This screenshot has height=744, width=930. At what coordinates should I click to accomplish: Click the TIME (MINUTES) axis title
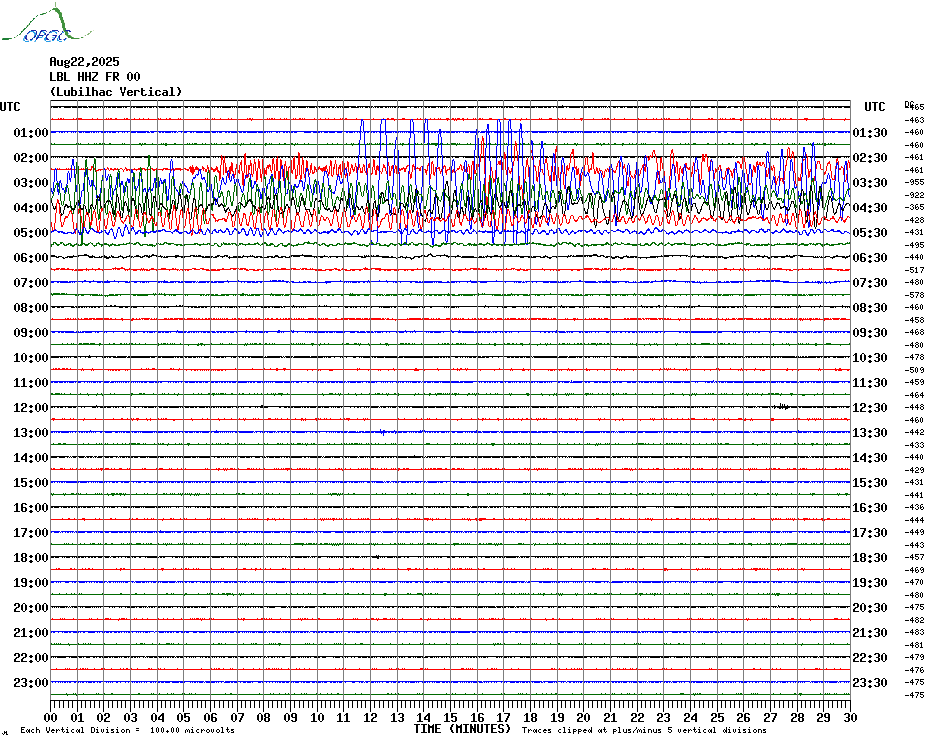click(x=462, y=729)
